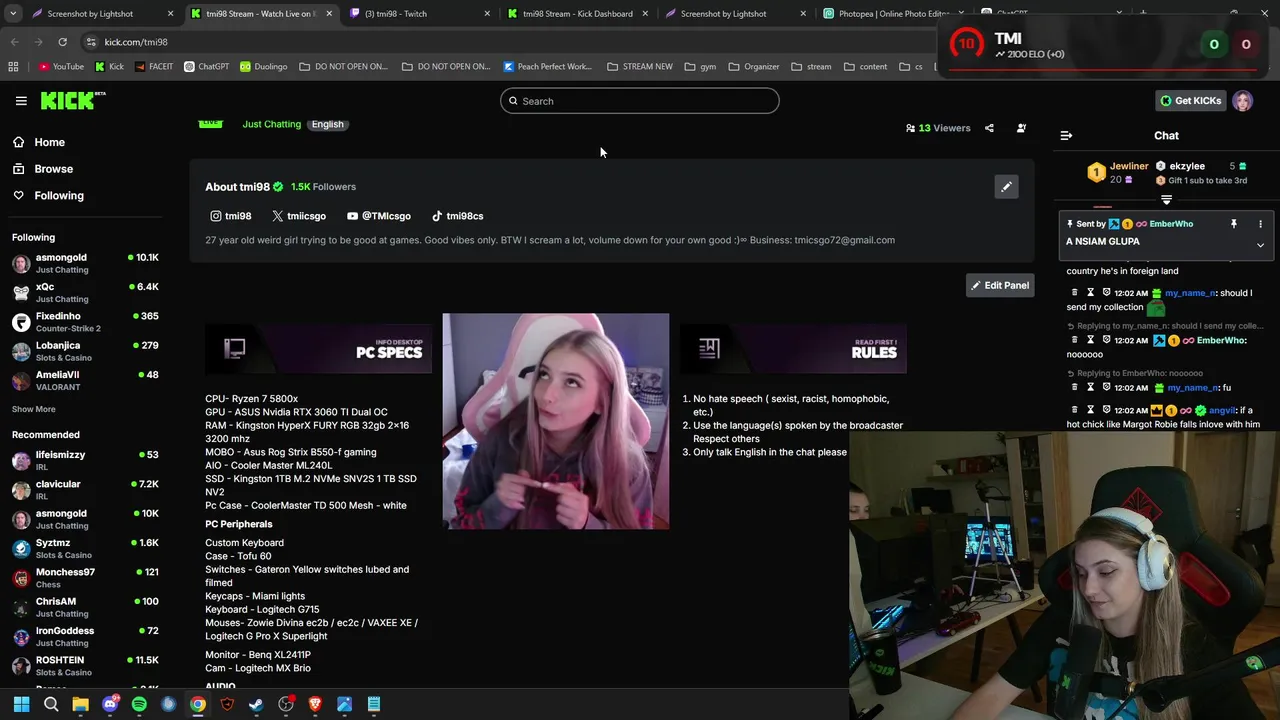Open Spotify from taskbar
Screen dimensions: 1280x720
pos(139,705)
